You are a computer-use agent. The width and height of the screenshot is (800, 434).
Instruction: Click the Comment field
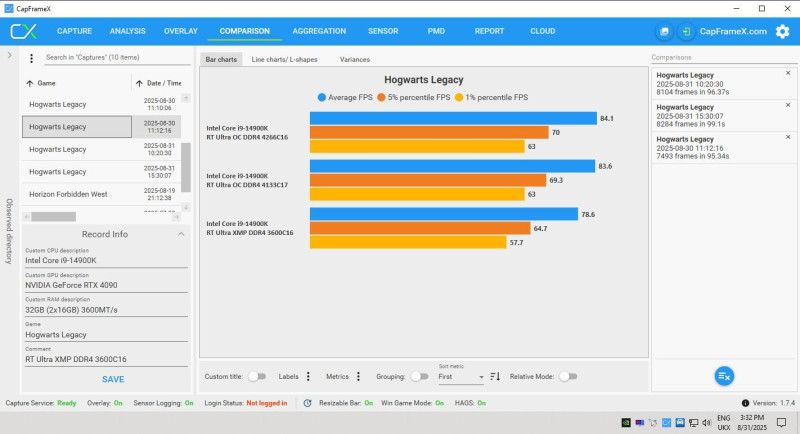tap(106, 359)
